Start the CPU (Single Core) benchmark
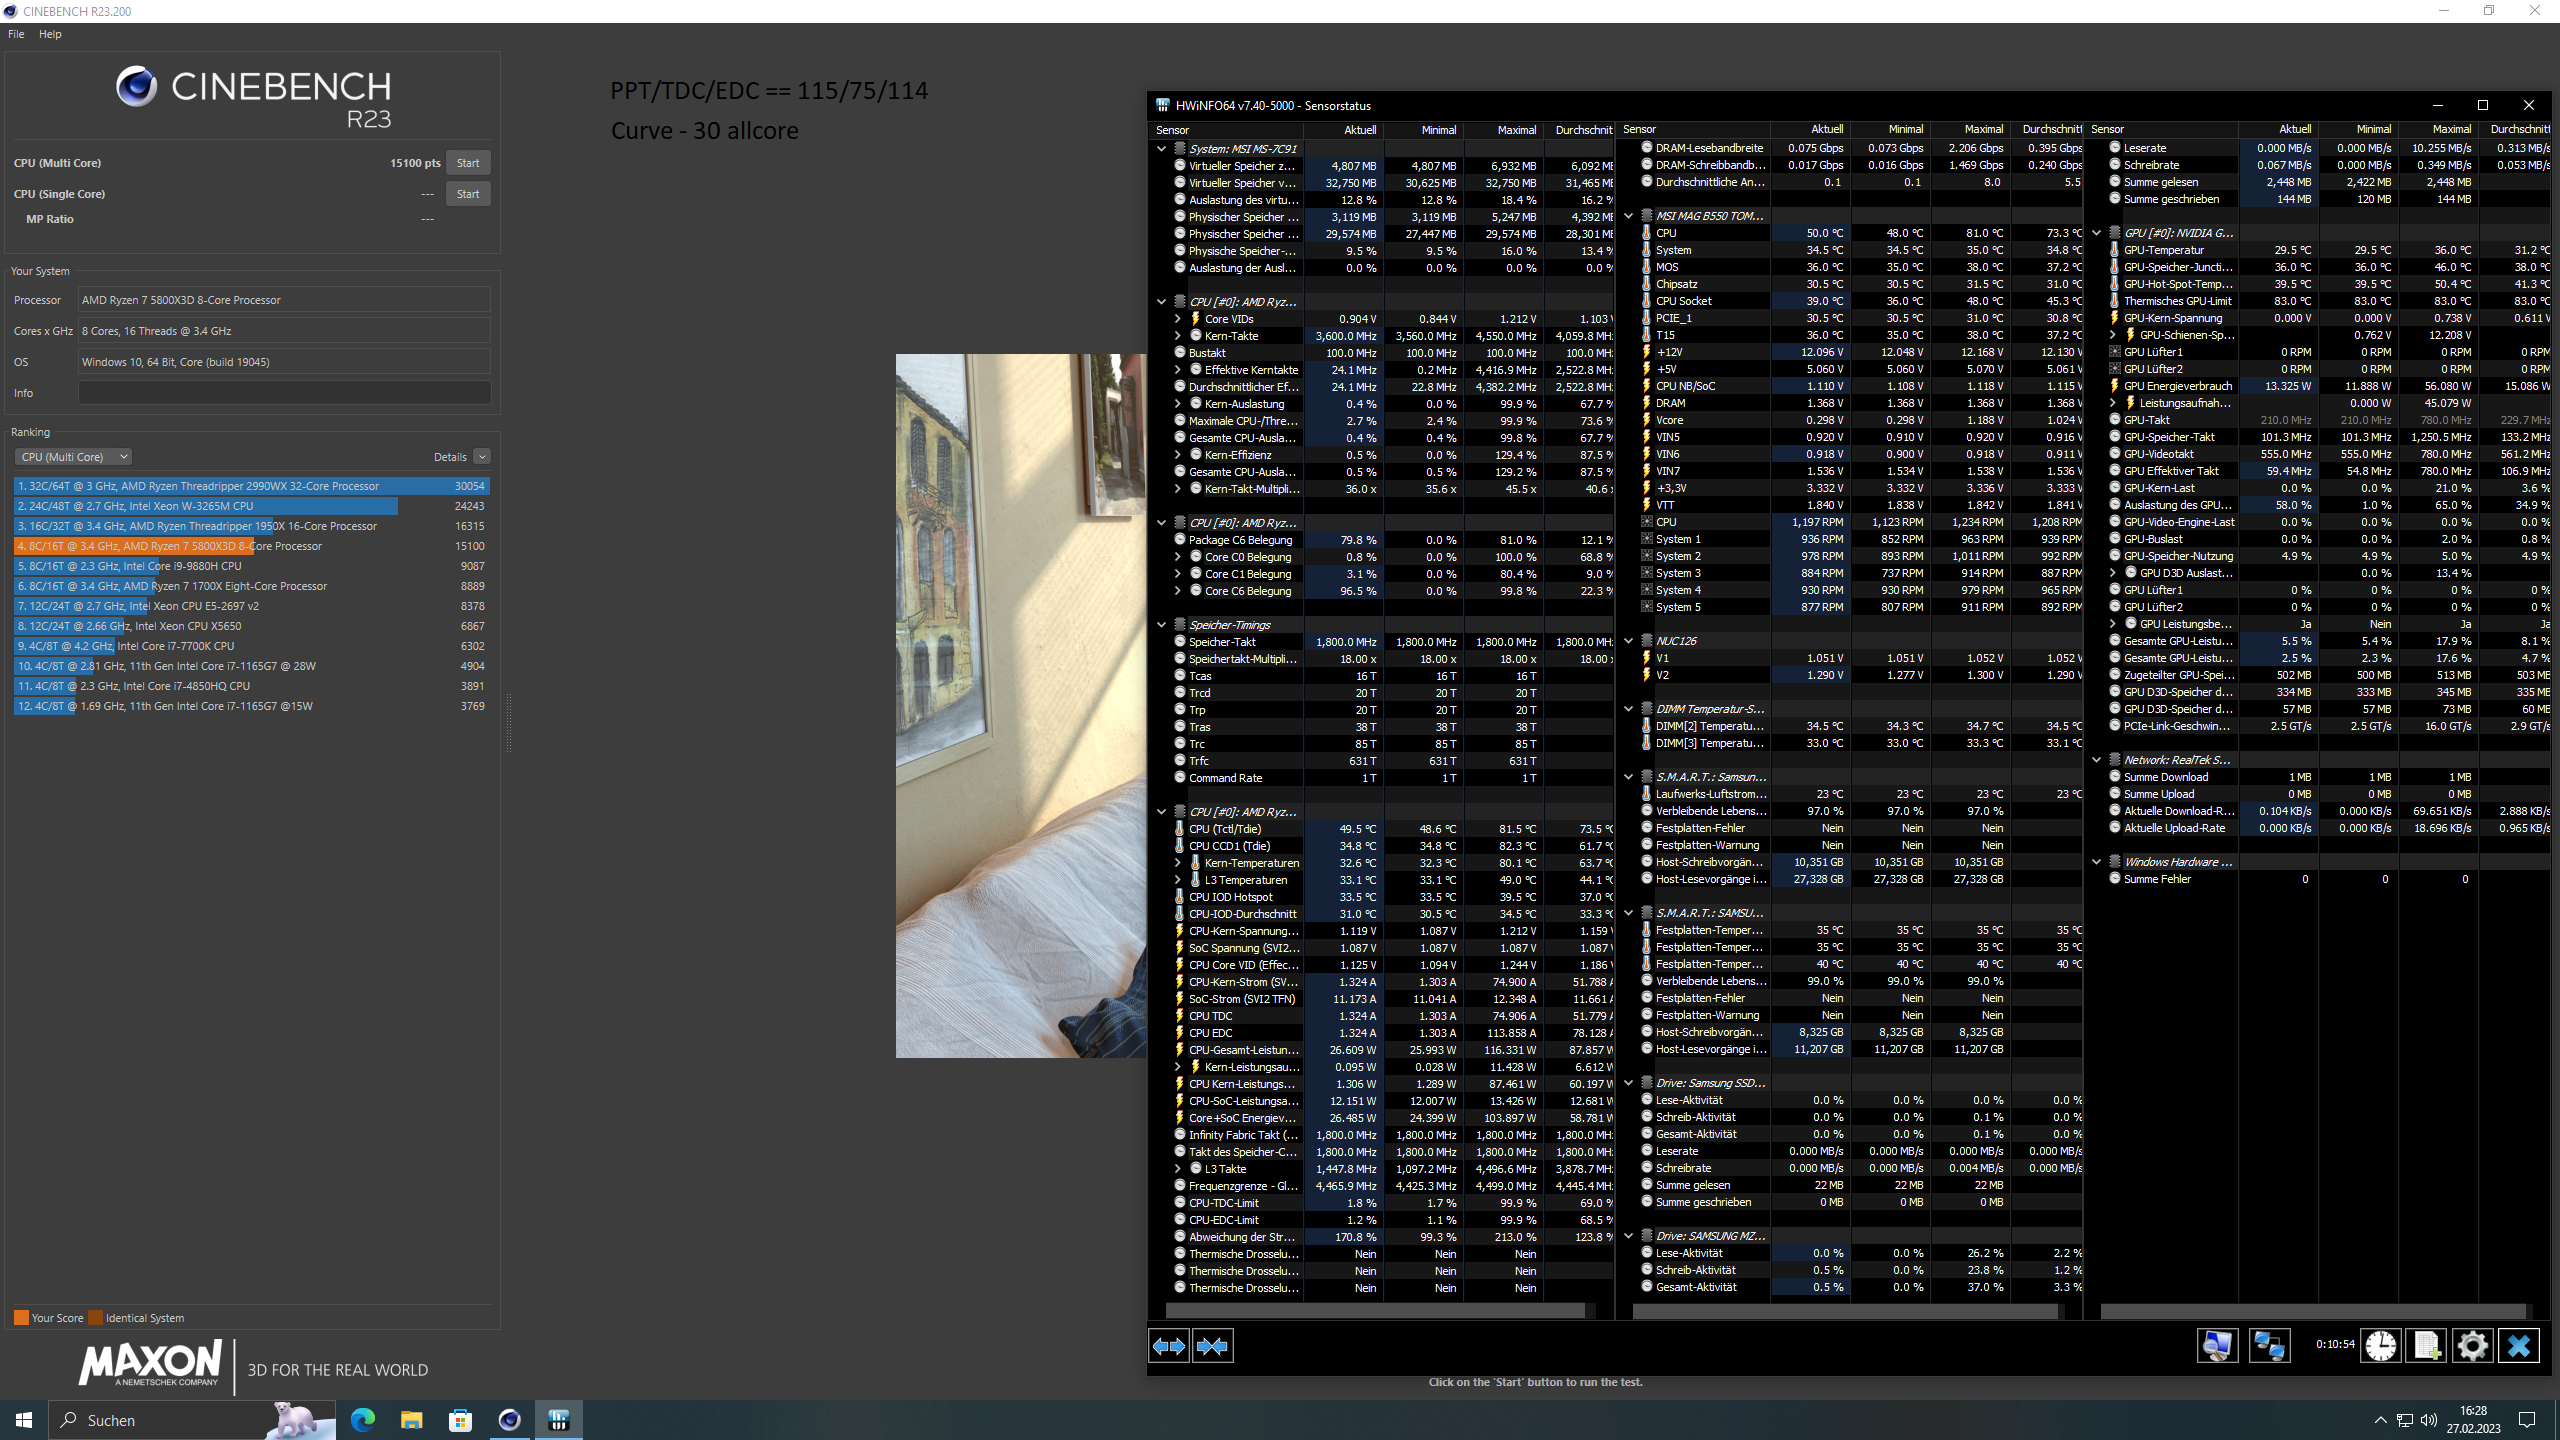This screenshot has width=2560, height=1440. (x=467, y=194)
